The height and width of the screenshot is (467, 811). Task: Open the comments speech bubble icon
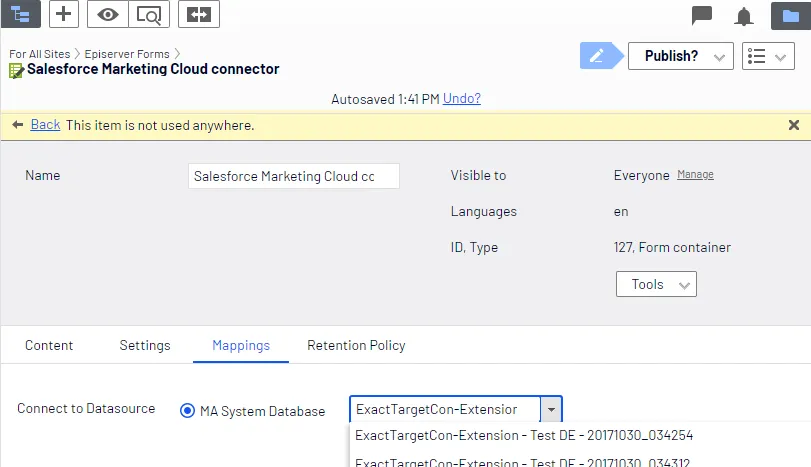[x=701, y=16]
